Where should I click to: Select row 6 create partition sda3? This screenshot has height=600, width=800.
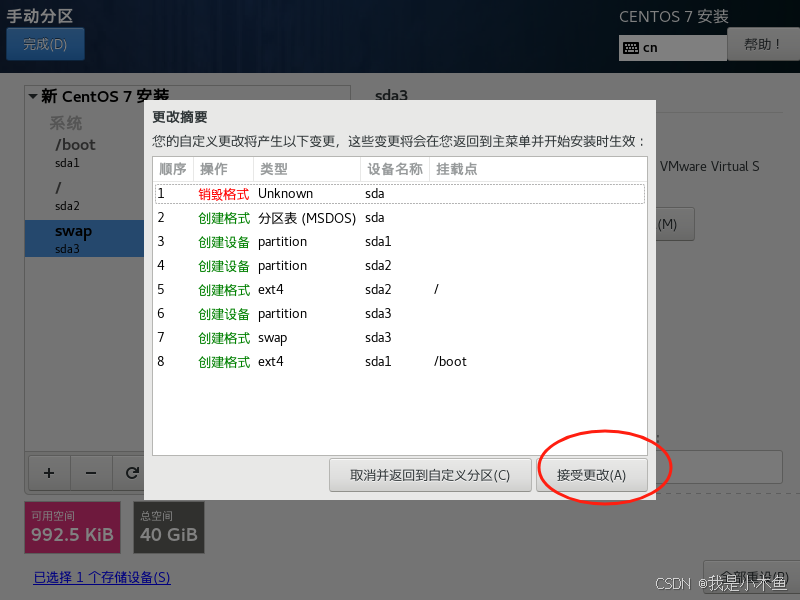[400, 314]
